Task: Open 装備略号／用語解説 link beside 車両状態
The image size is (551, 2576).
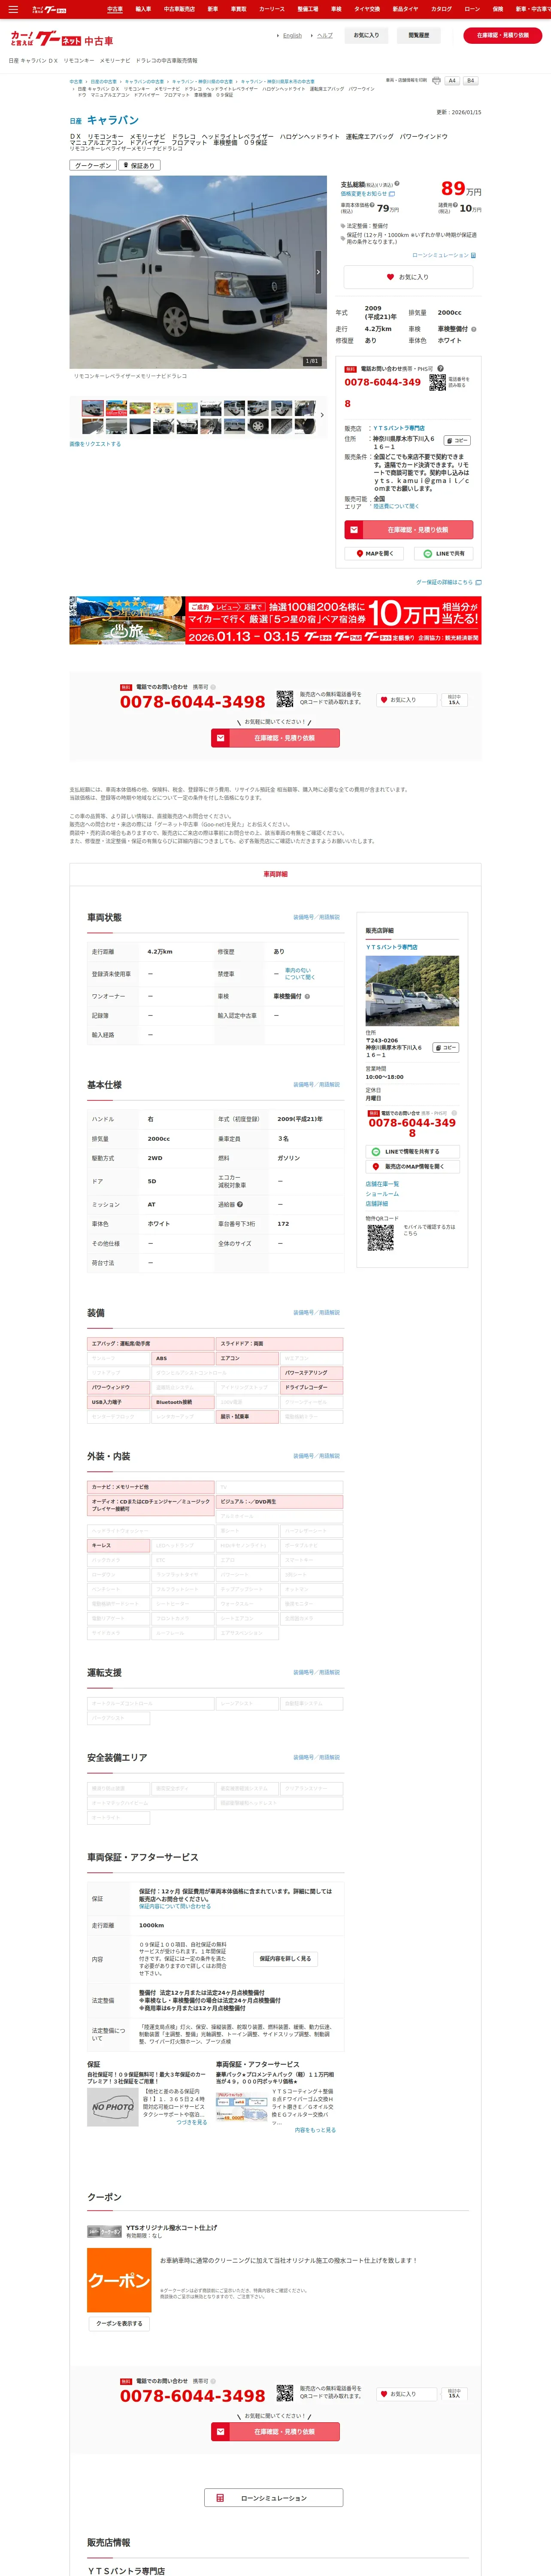Action: coord(316,917)
